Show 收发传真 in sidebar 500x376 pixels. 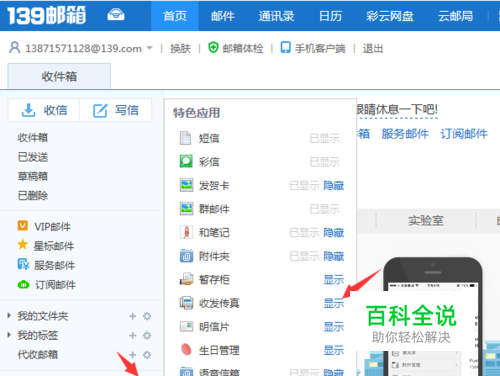[x=334, y=303]
